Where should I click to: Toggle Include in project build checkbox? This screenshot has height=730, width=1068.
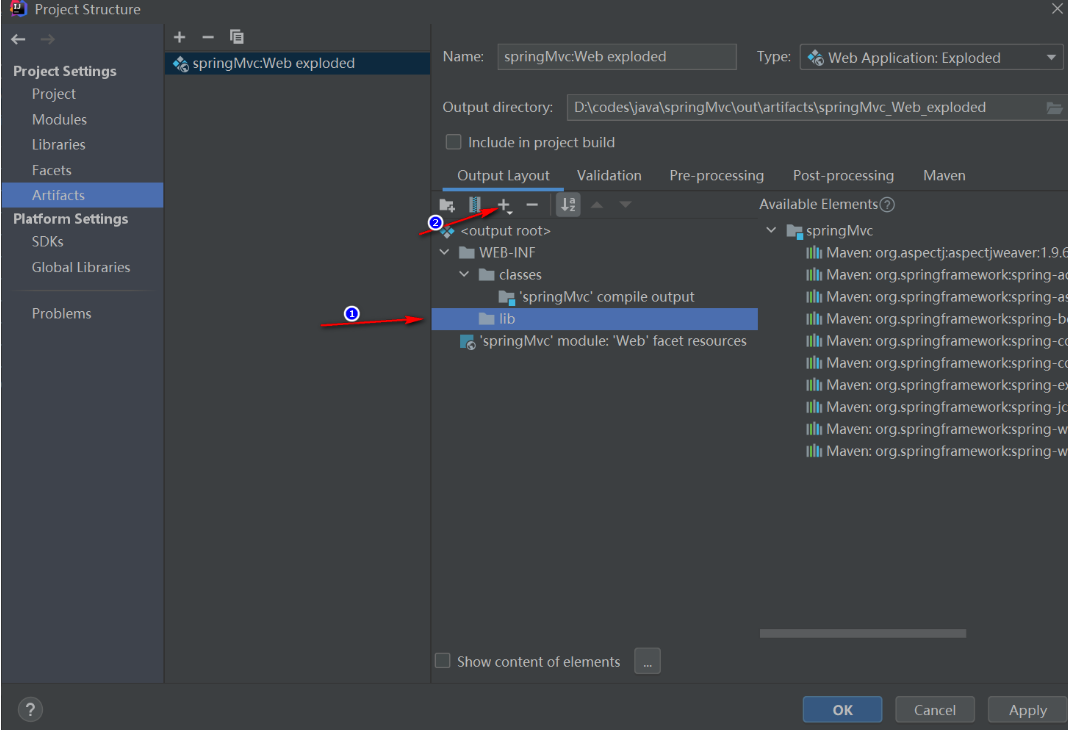(x=453, y=142)
